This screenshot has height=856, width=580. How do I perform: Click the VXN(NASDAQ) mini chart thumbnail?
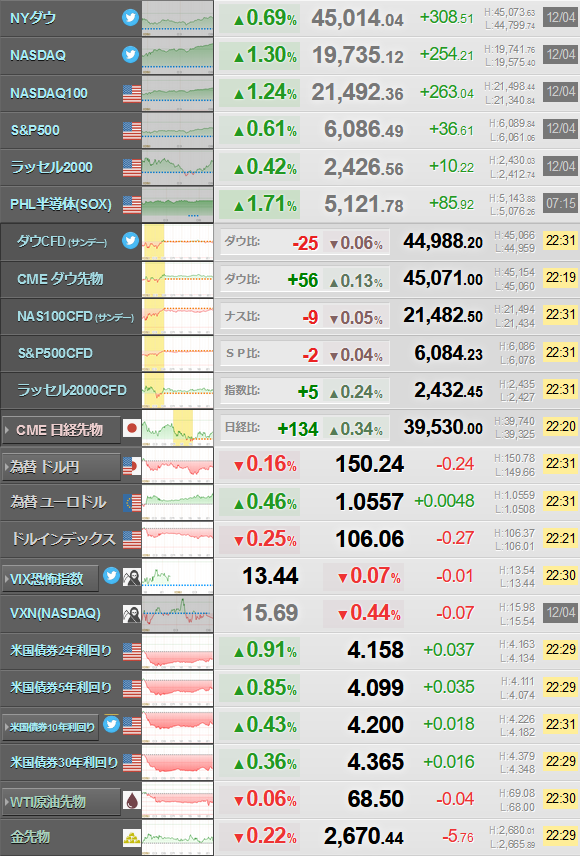click(177, 613)
